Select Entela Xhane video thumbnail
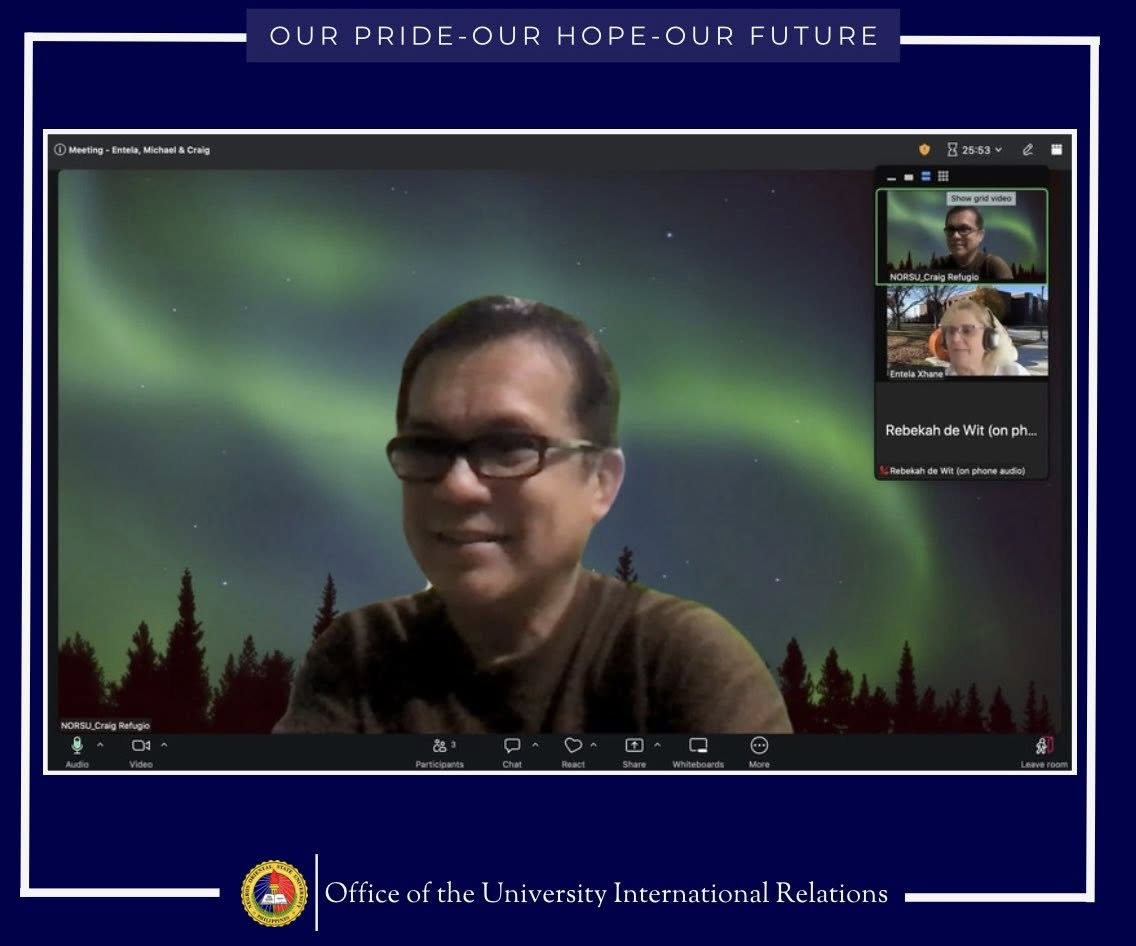The width and height of the screenshot is (1136, 946). (962, 332)
